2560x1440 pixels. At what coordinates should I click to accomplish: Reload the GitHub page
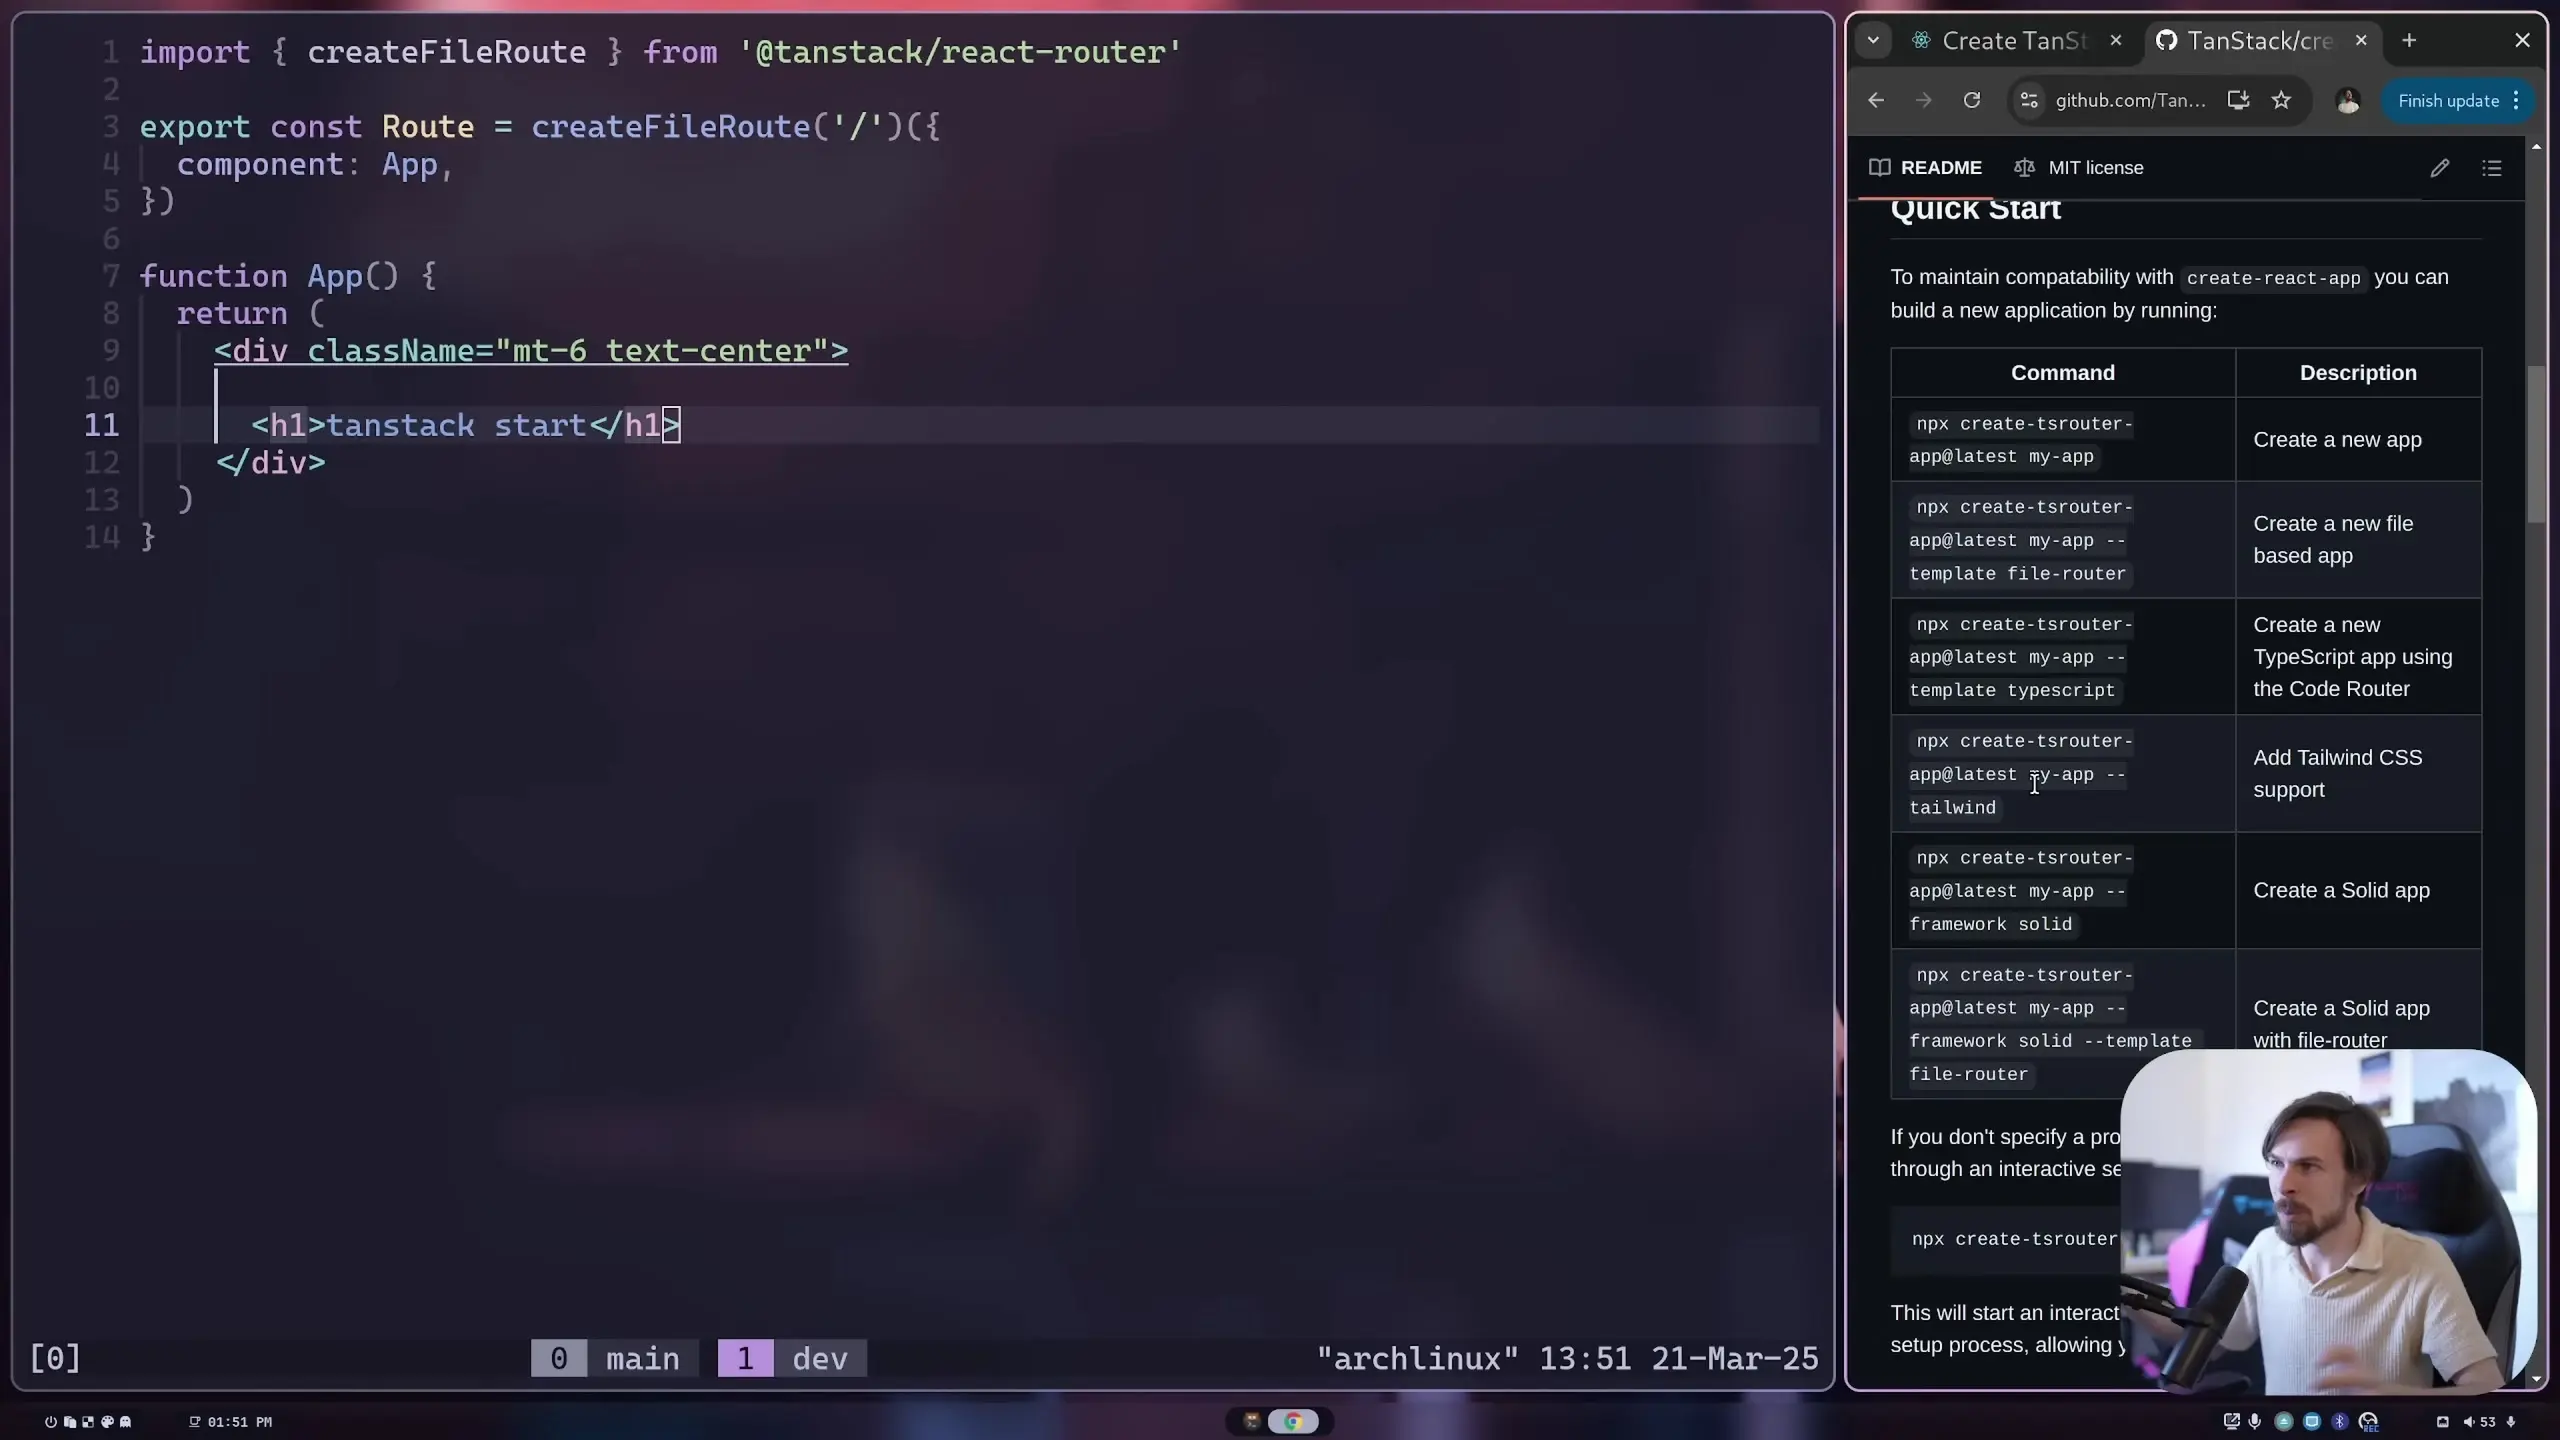pos(1971,100)
